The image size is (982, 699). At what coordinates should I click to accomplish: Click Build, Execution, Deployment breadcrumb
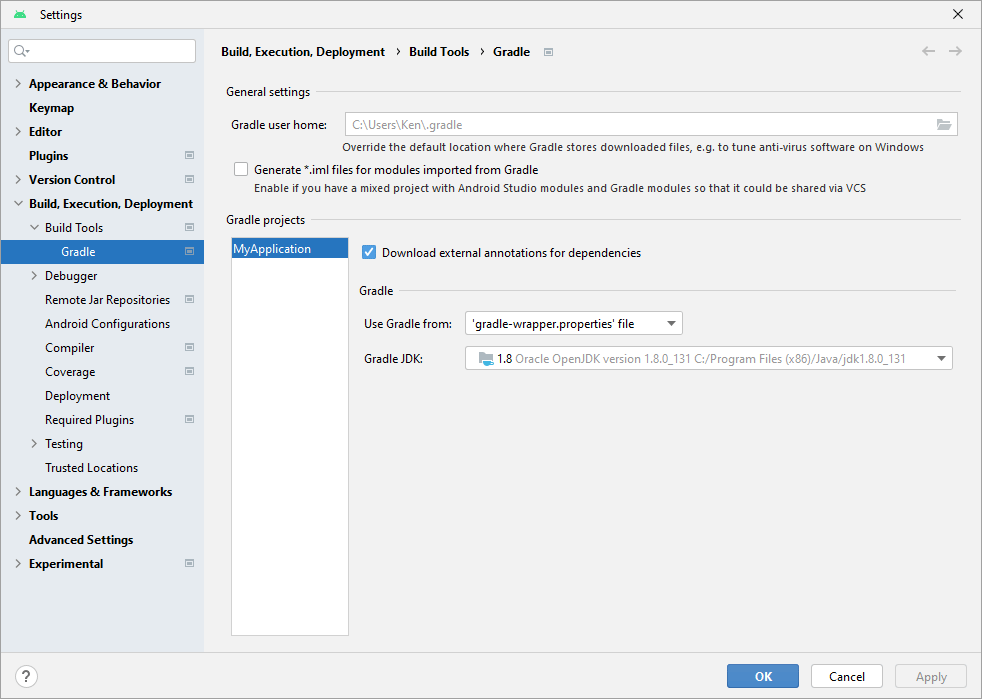click(x=303, y=51)
